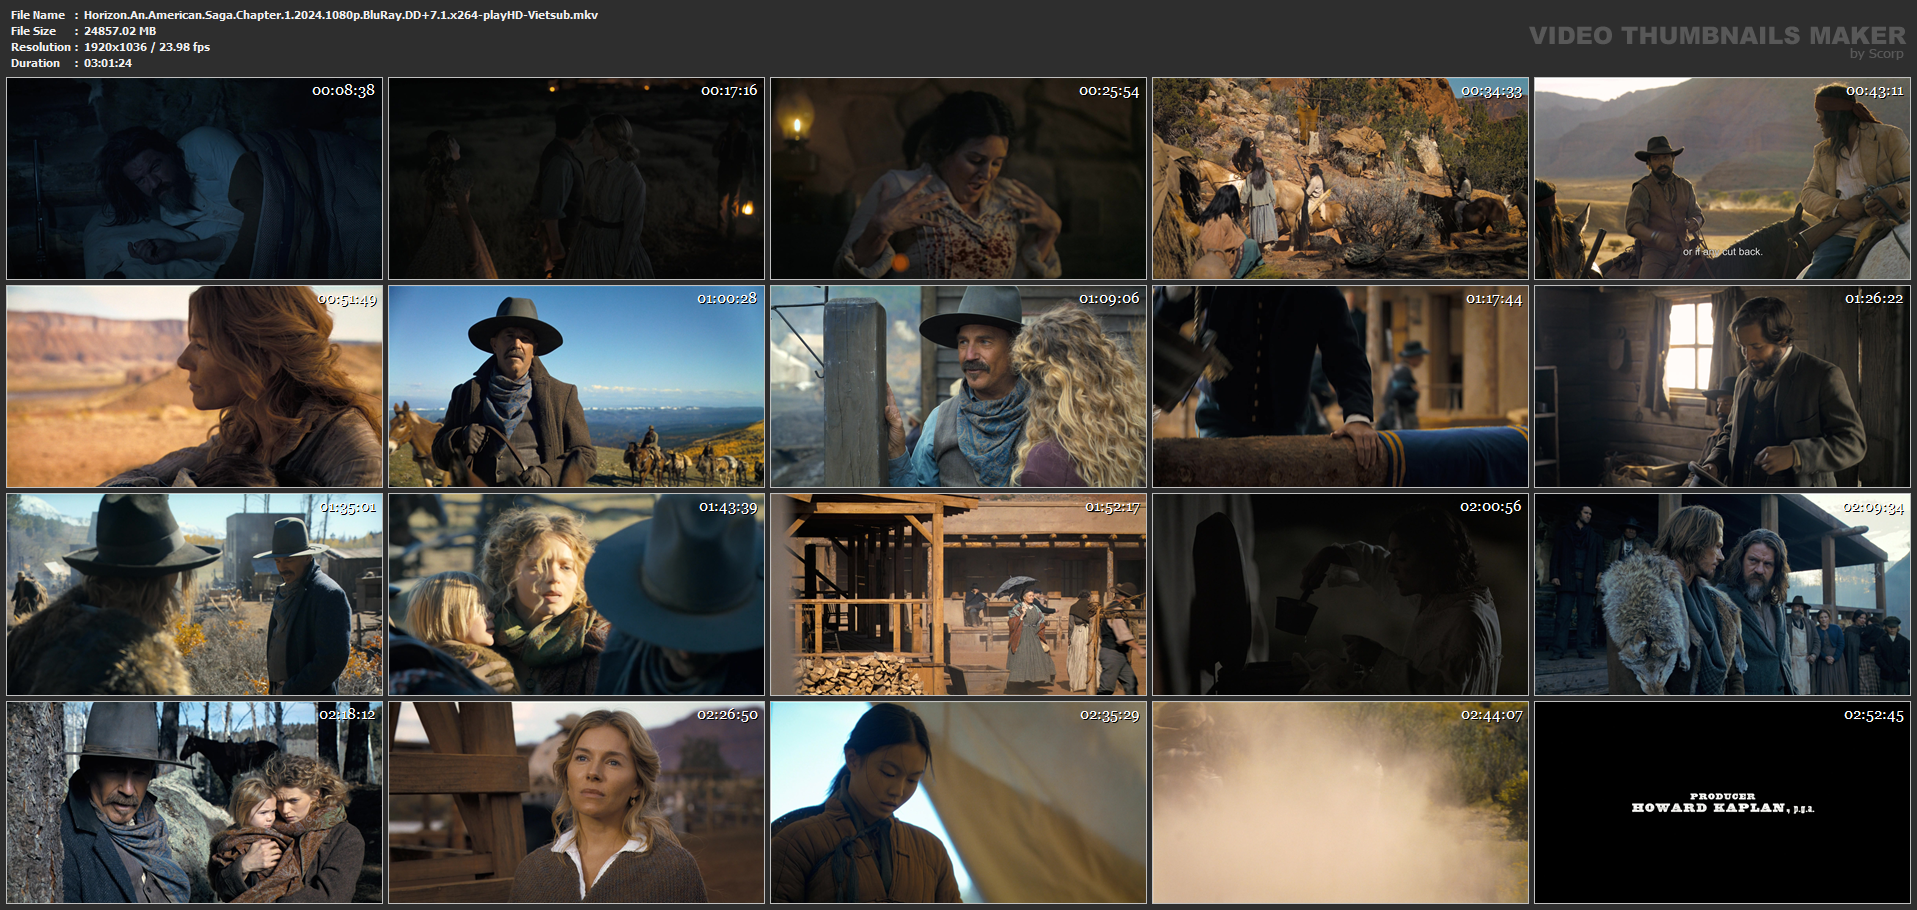Select the thumbnail stamped 01:52:17
Image resolution: width=1917 pixels, height=910 pixels.
click(958, 595)
